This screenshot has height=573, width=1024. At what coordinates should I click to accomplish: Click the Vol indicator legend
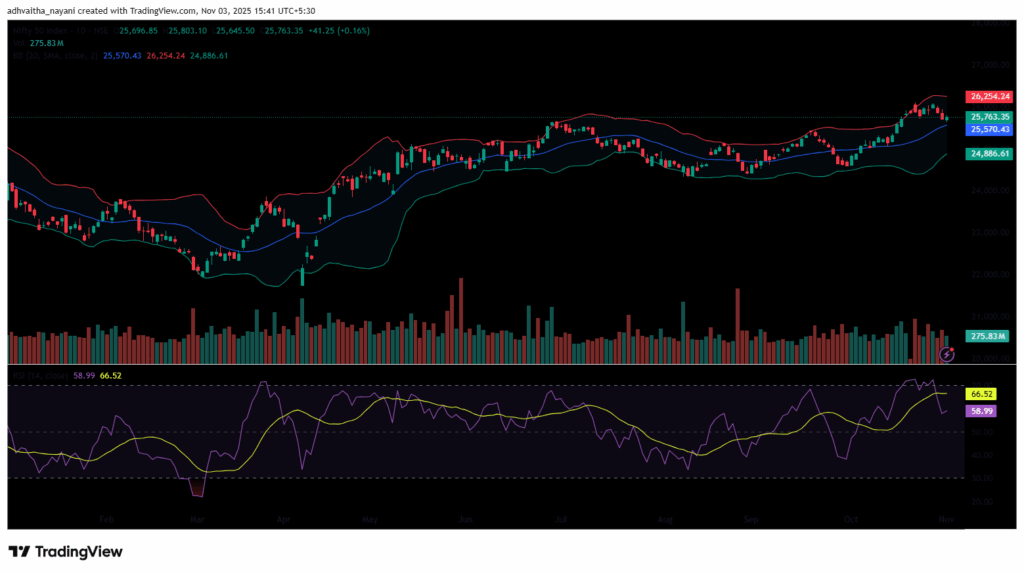(18, 43)
